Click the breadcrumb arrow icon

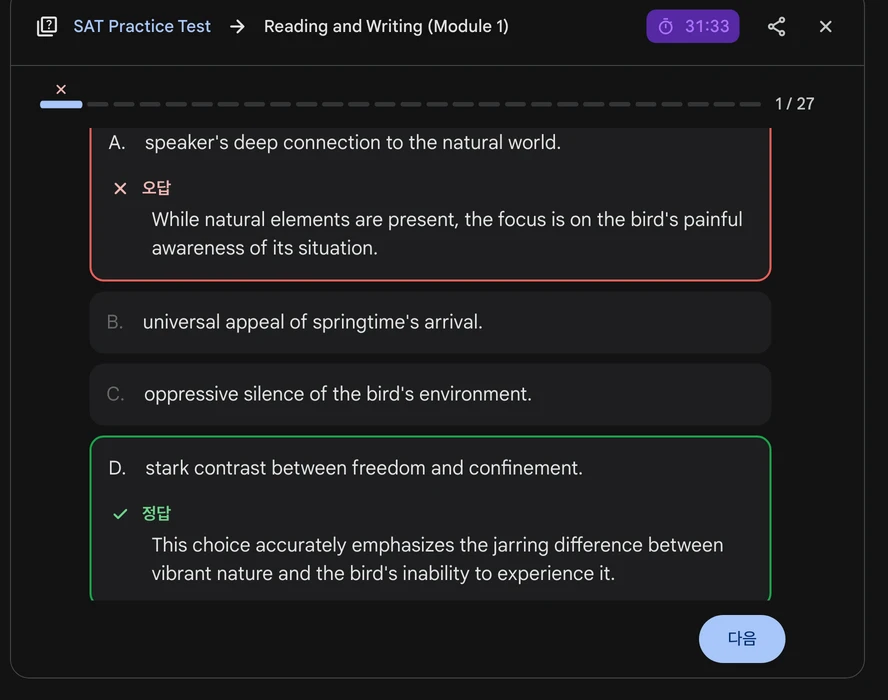[x=237, y=27]
